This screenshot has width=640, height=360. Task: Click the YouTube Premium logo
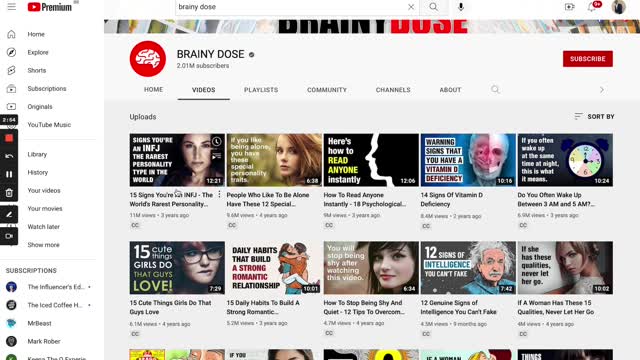(50, 7)
